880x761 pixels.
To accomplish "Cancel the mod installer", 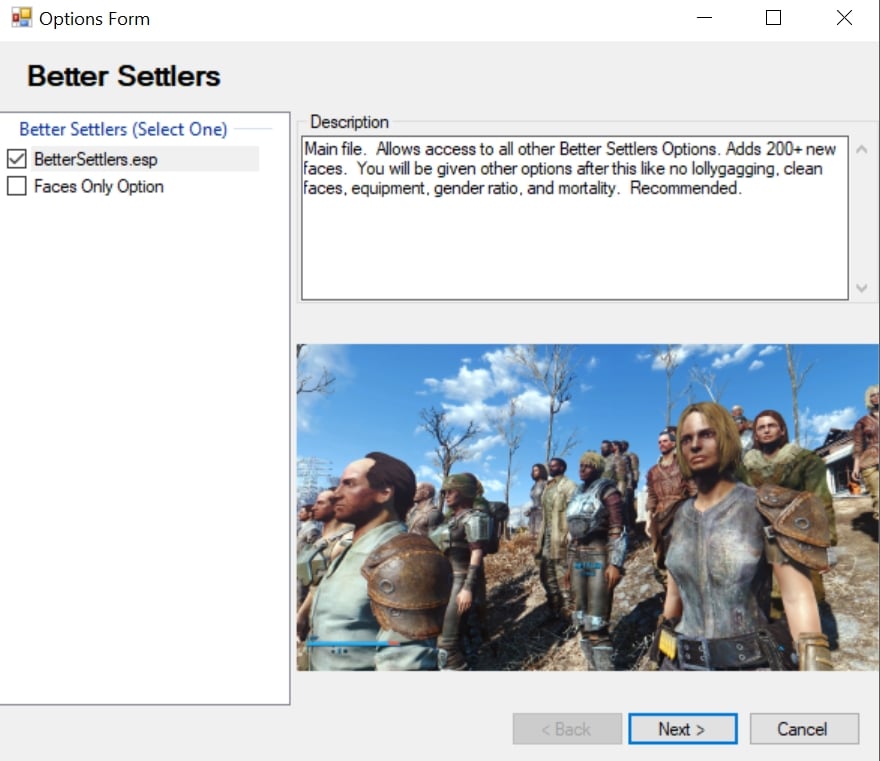I will click(x=803, y=729).
